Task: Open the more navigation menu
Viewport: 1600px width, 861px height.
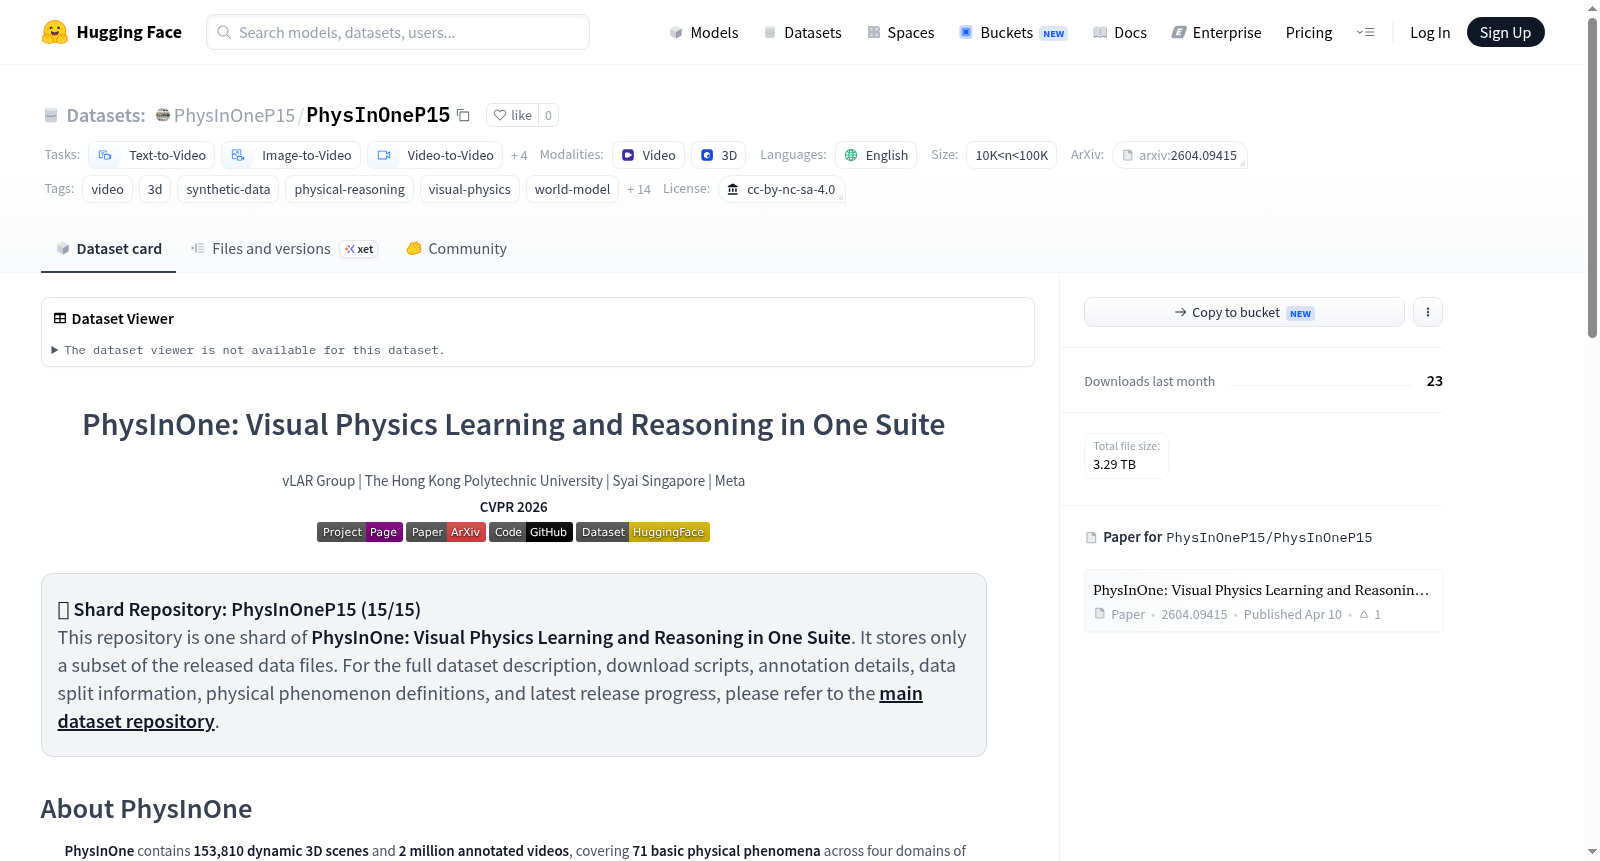Action: tap(1365, 32)
